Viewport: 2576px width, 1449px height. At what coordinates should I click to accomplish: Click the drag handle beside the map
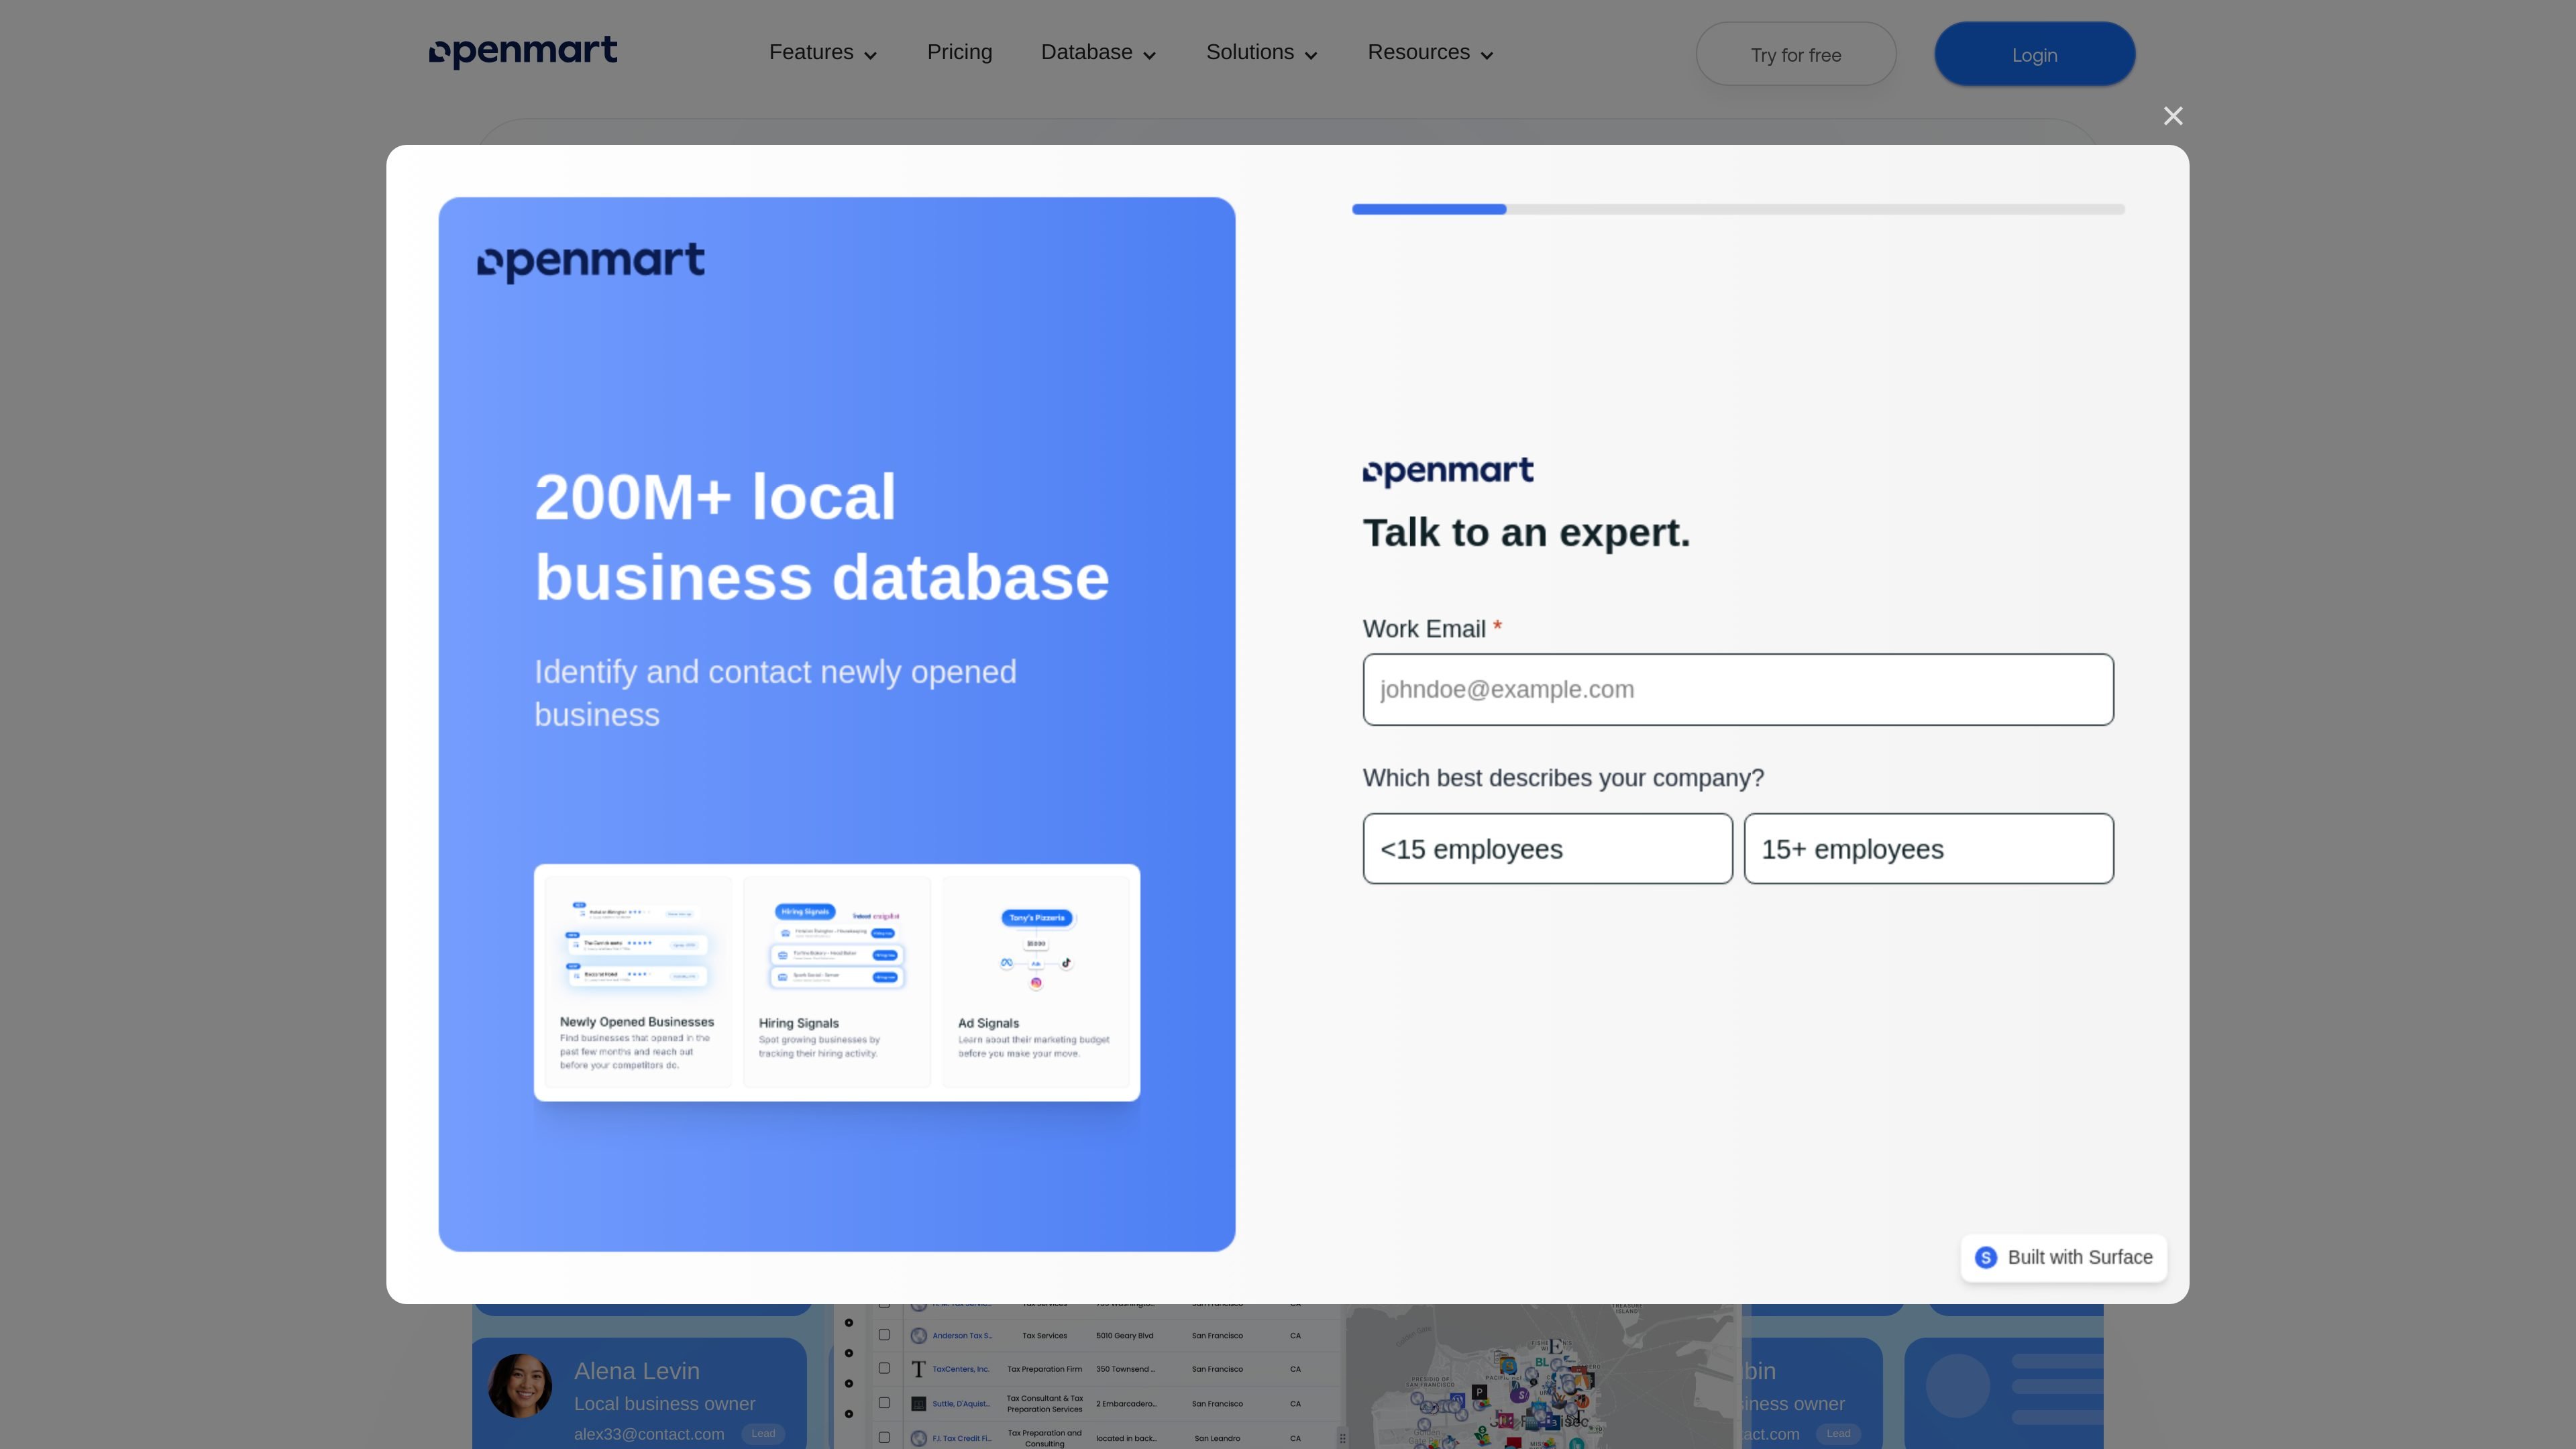[x=1342, y=1438]
